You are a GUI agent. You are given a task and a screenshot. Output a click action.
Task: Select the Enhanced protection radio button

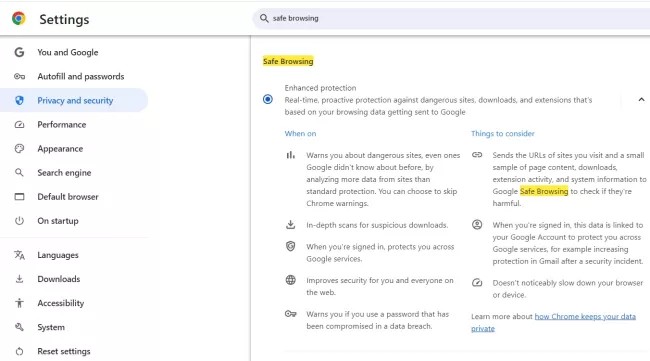tap(268, 99)
